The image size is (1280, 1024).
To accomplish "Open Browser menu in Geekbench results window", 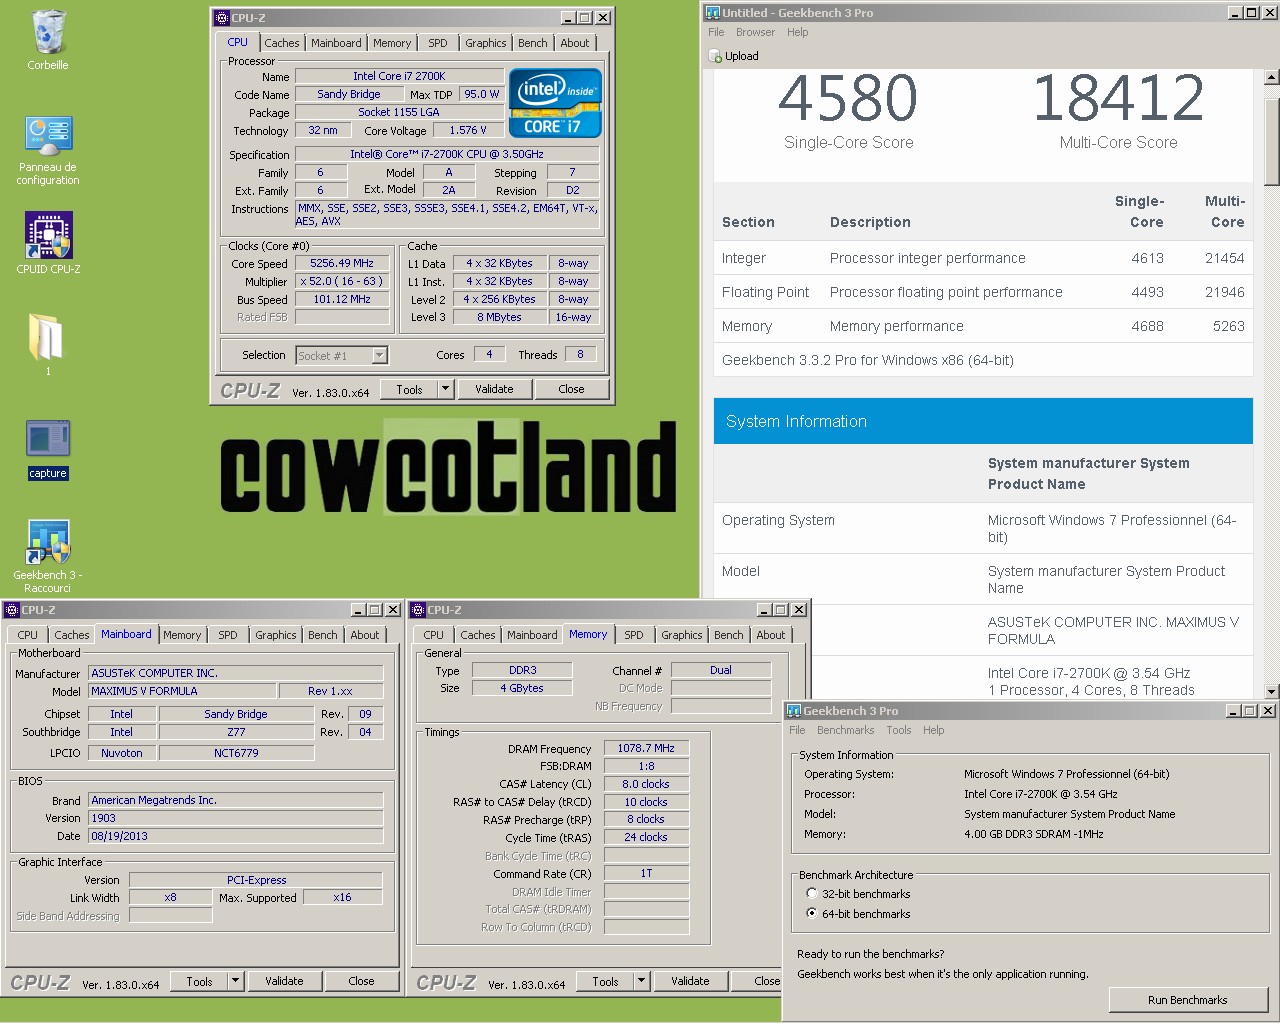I will pos(755,32).
